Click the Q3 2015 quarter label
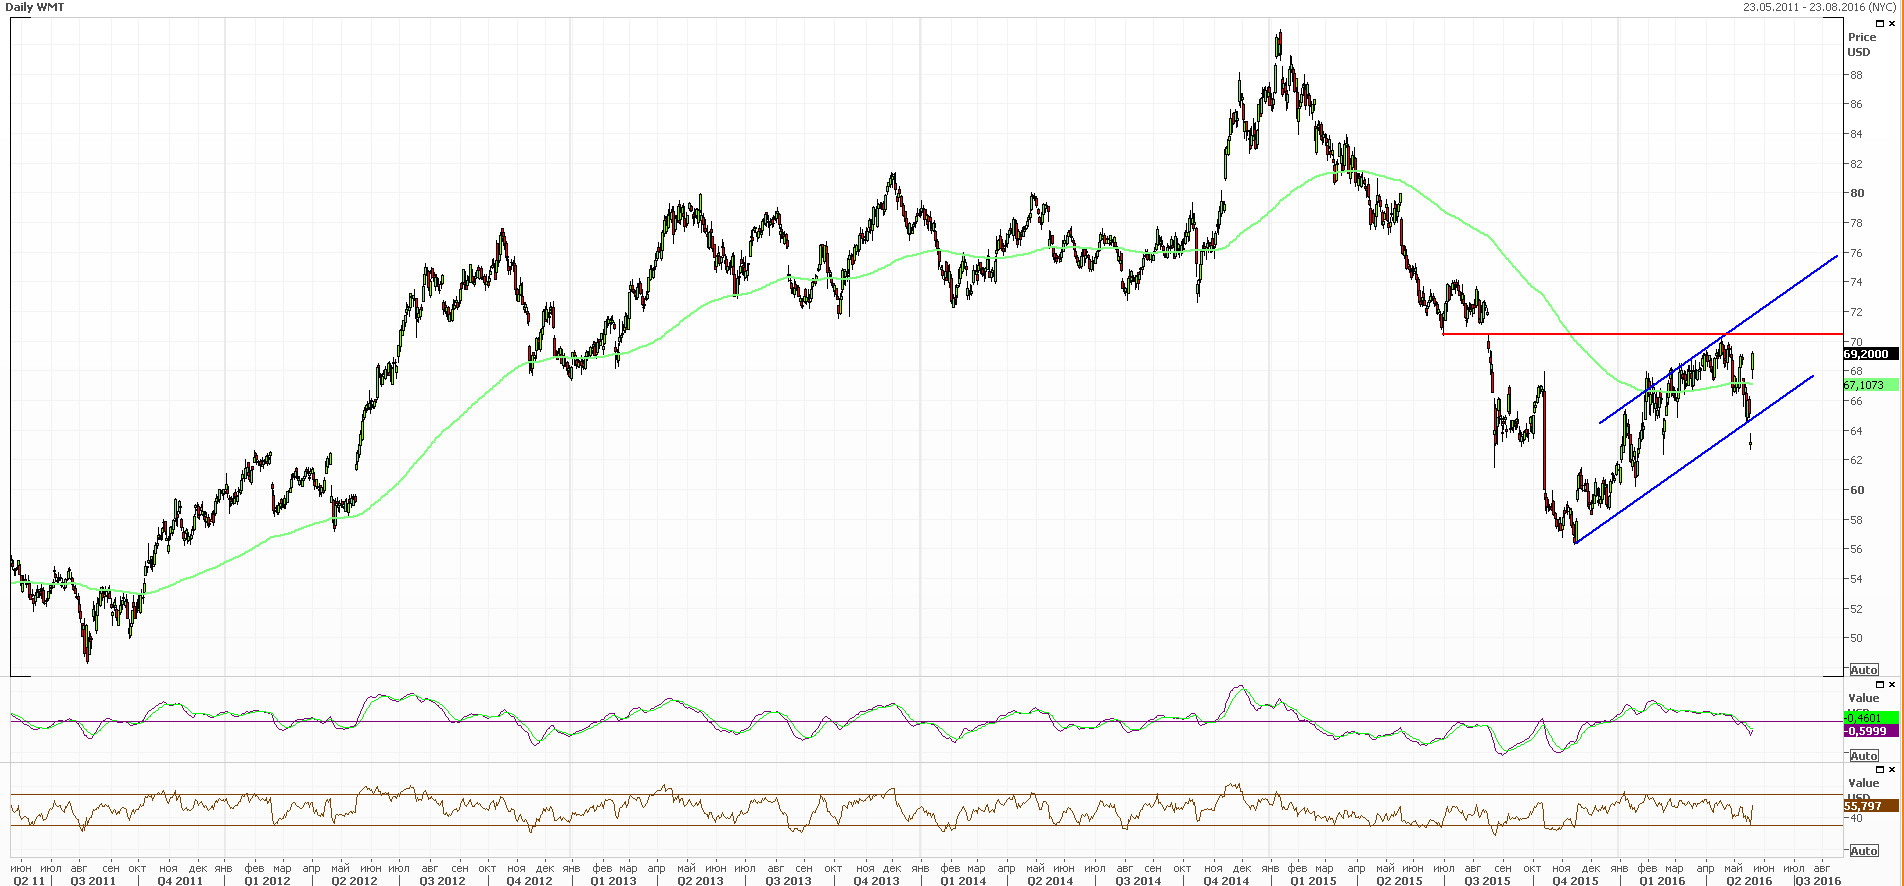 click(1488, 881)
